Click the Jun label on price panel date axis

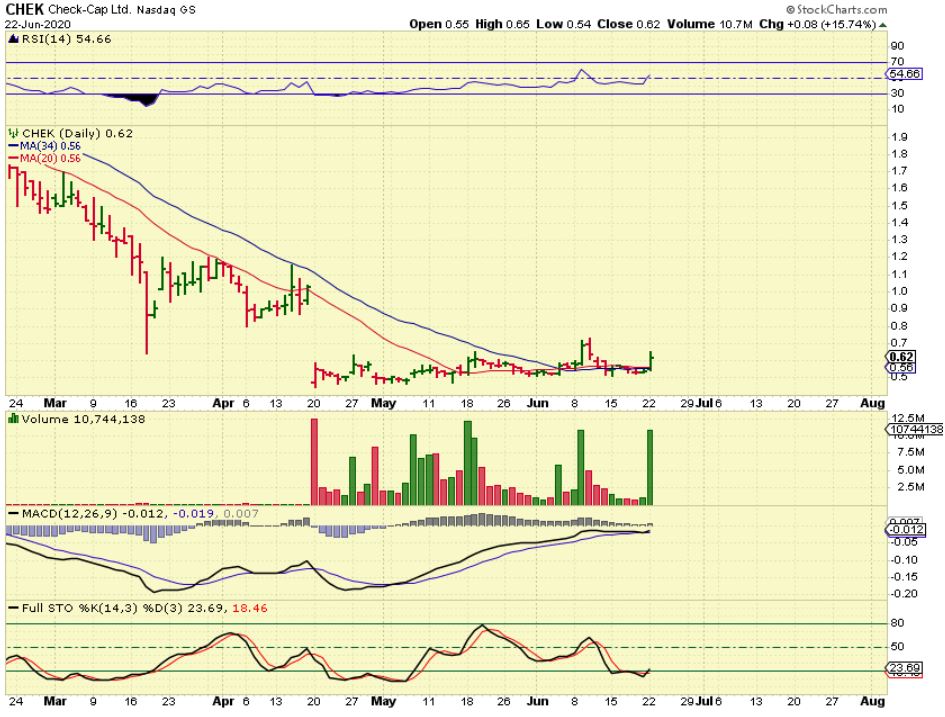(x=538, y=402)
